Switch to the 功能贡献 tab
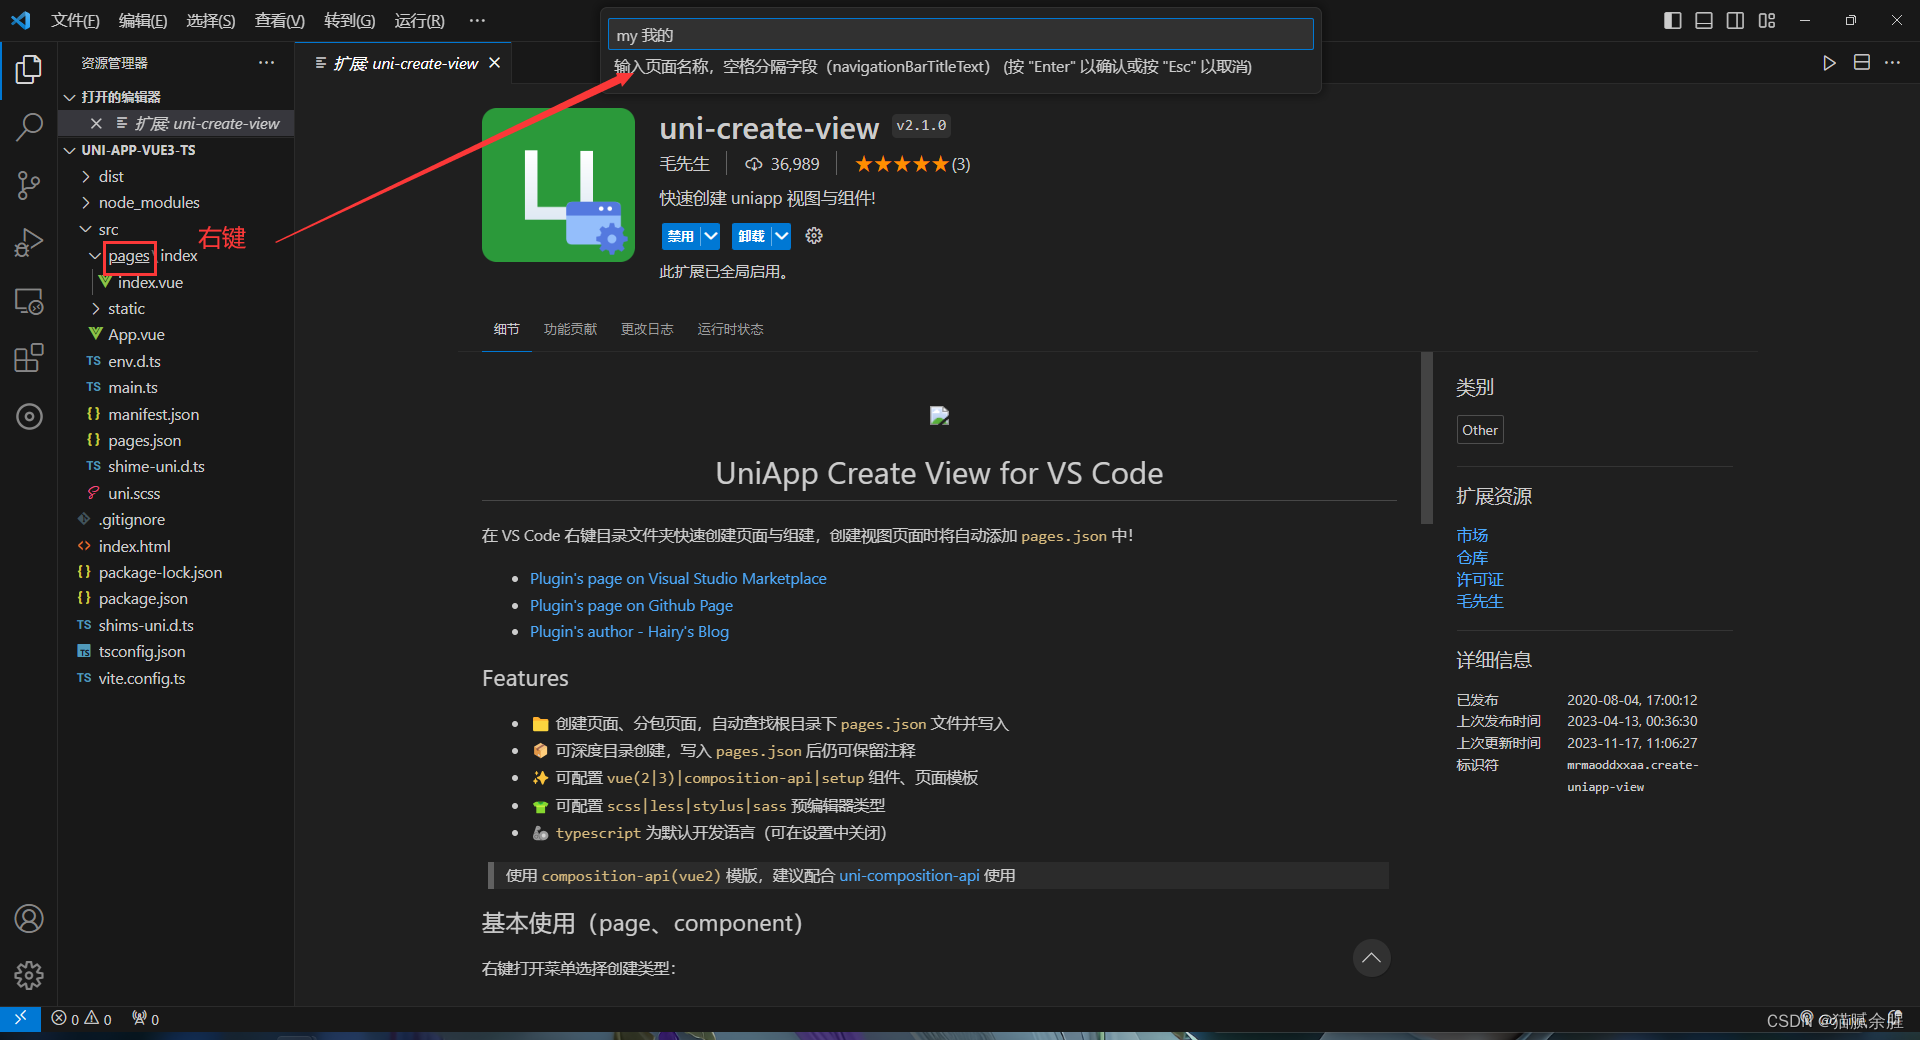This screenshot has height=1040, width=1920. [570, 329]
